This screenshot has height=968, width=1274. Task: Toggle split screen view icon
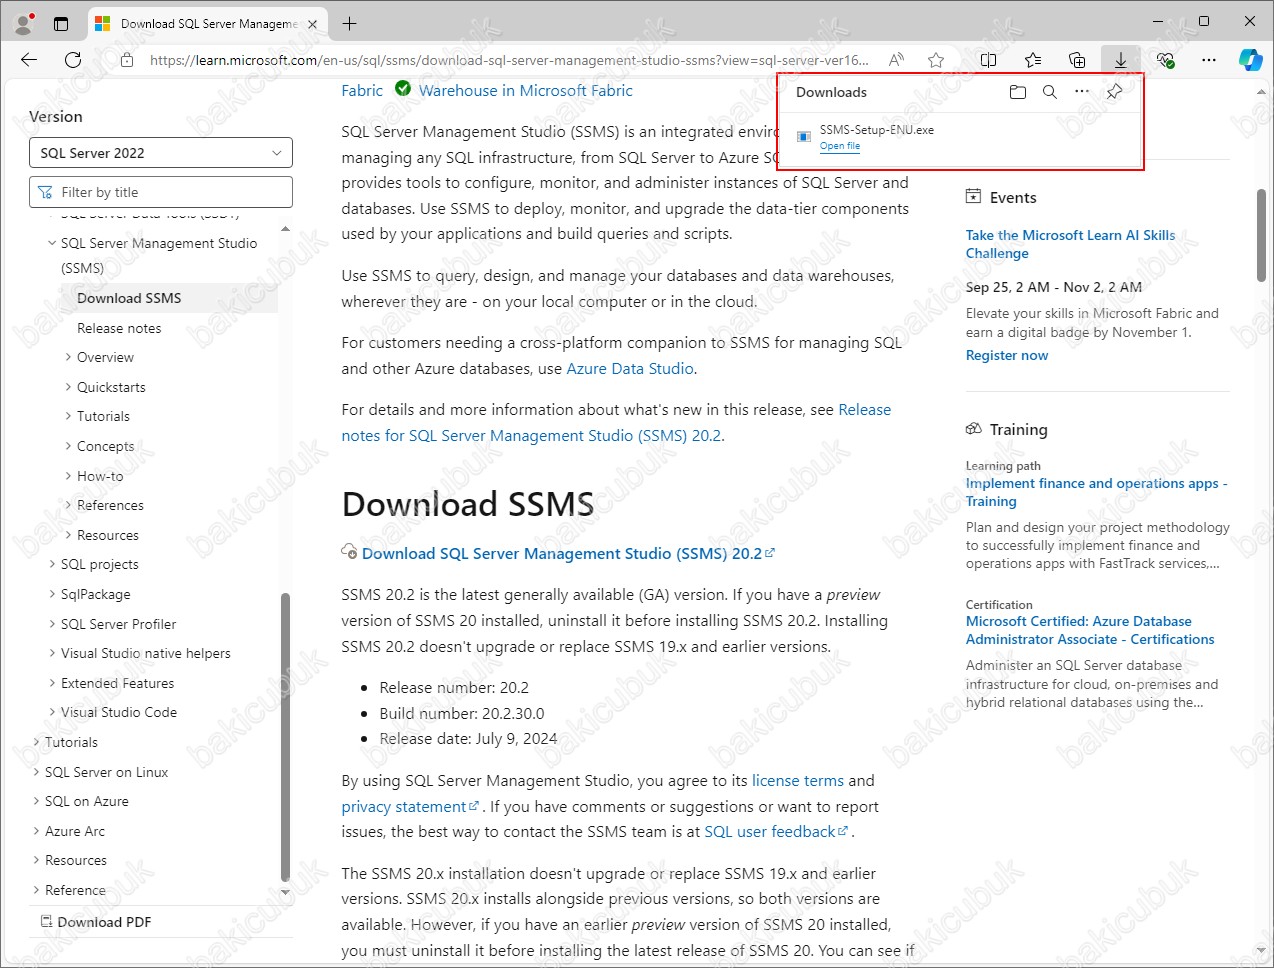click(x=989, y=60)
